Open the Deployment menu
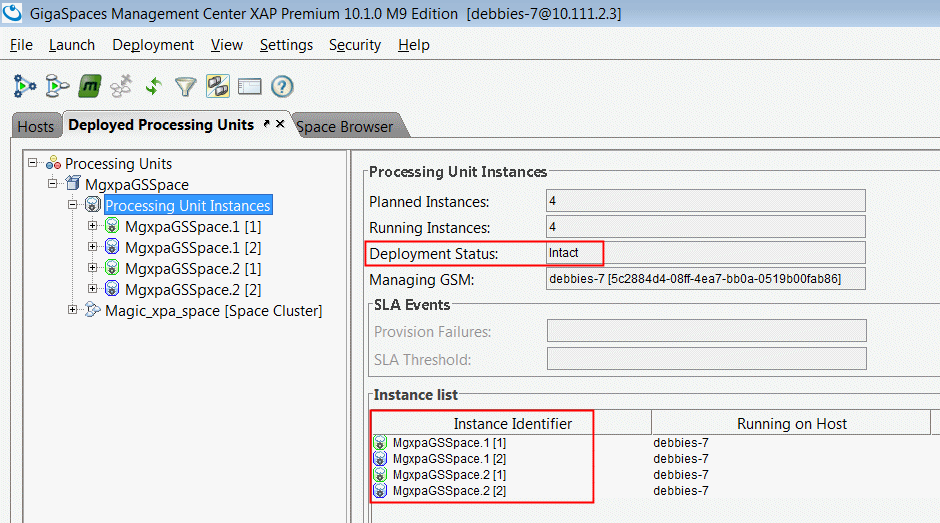 (153, 45)
